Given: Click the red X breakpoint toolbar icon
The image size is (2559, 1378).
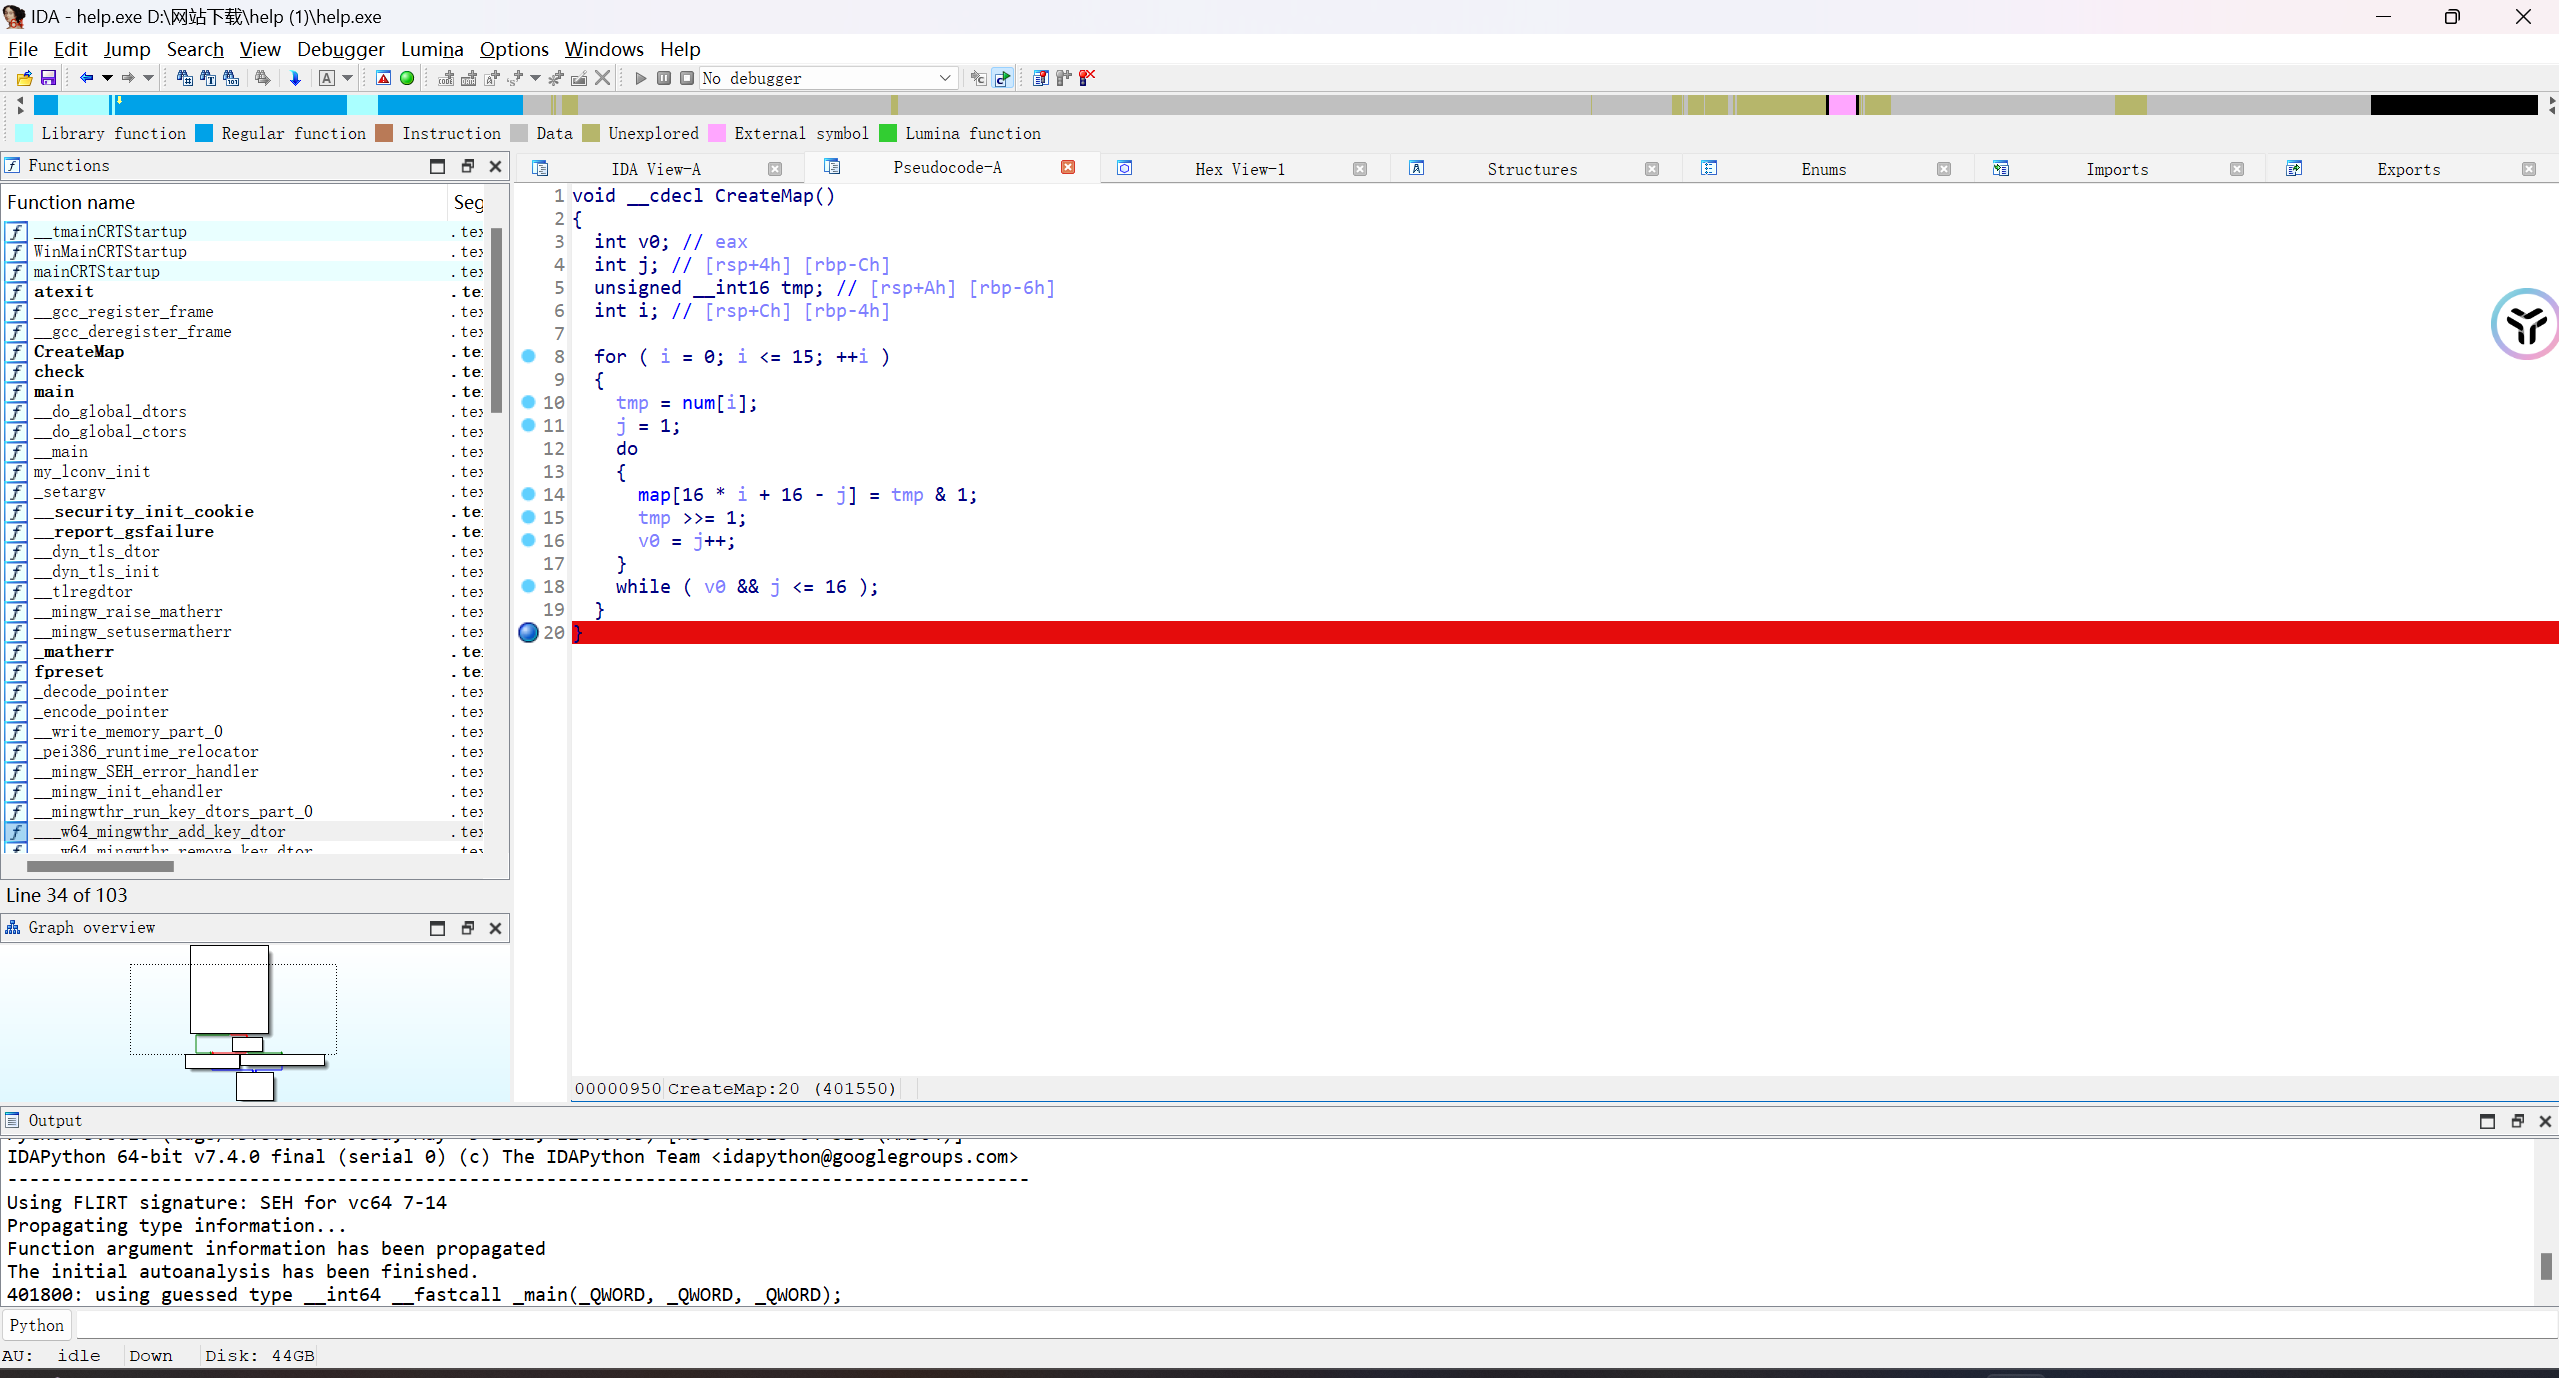Looking at the screenshot, I should 1087,78.
